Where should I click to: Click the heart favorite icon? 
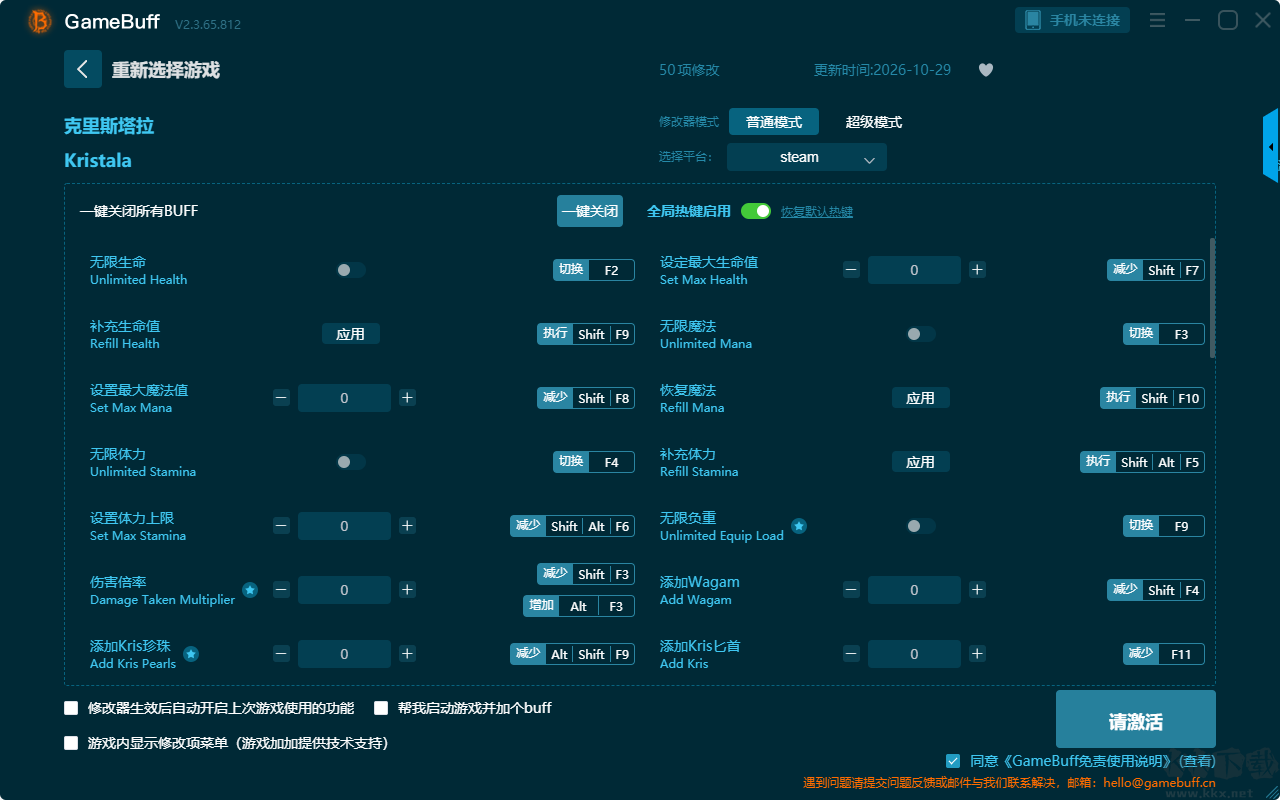coord(986,70)
